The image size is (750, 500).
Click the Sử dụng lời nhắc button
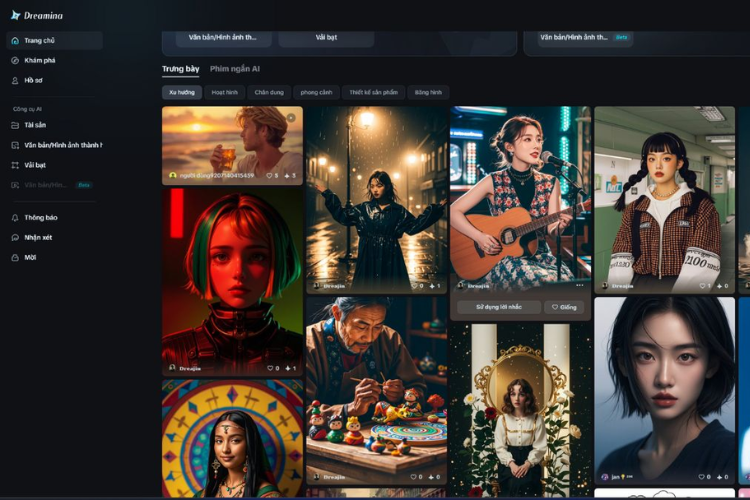499,307
